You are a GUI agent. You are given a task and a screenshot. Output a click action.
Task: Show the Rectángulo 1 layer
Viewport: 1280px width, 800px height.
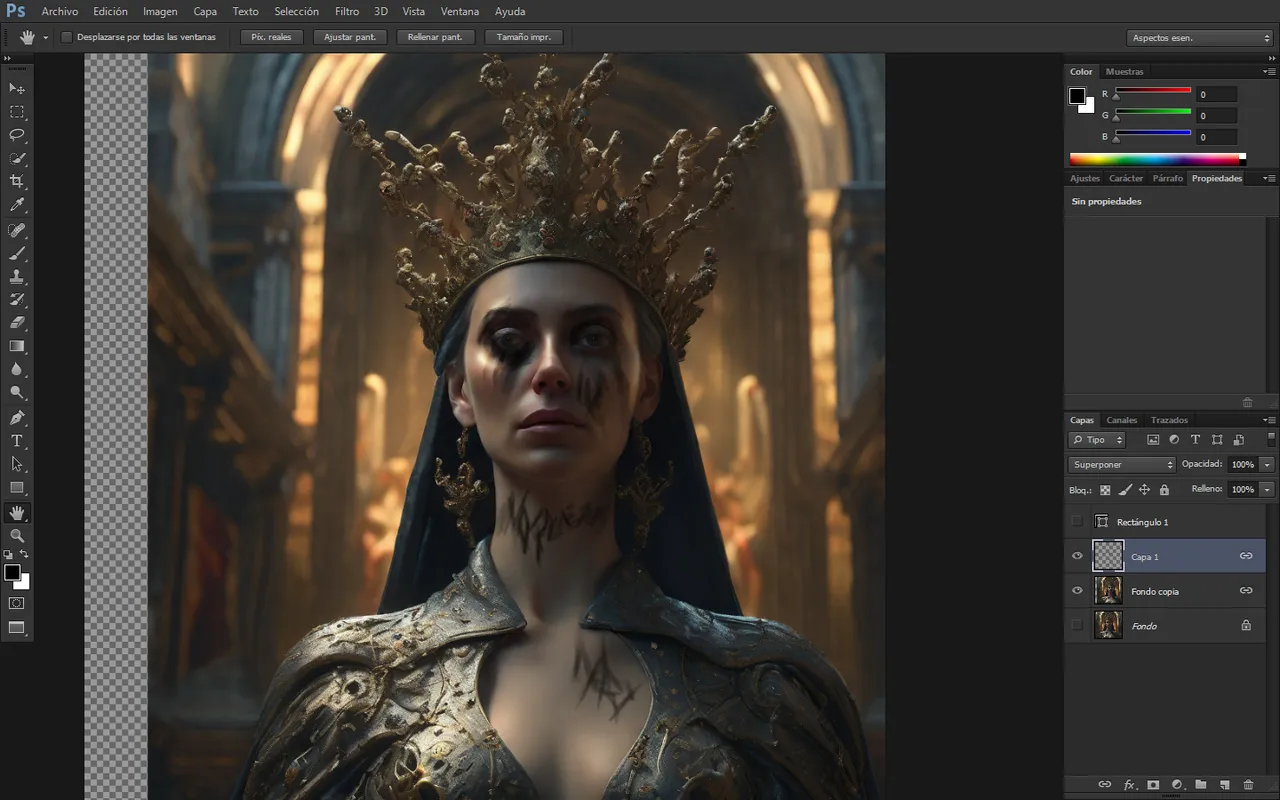(1077, 522)
